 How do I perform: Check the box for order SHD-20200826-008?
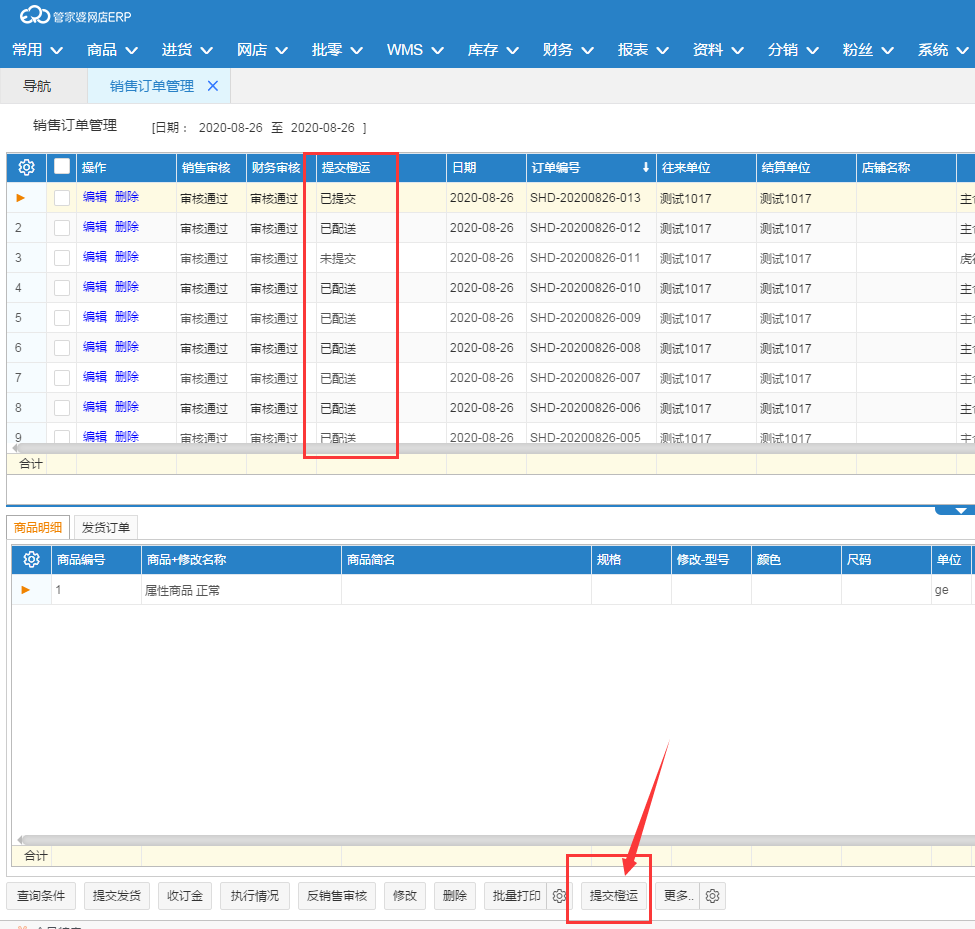tap(62, 348)
